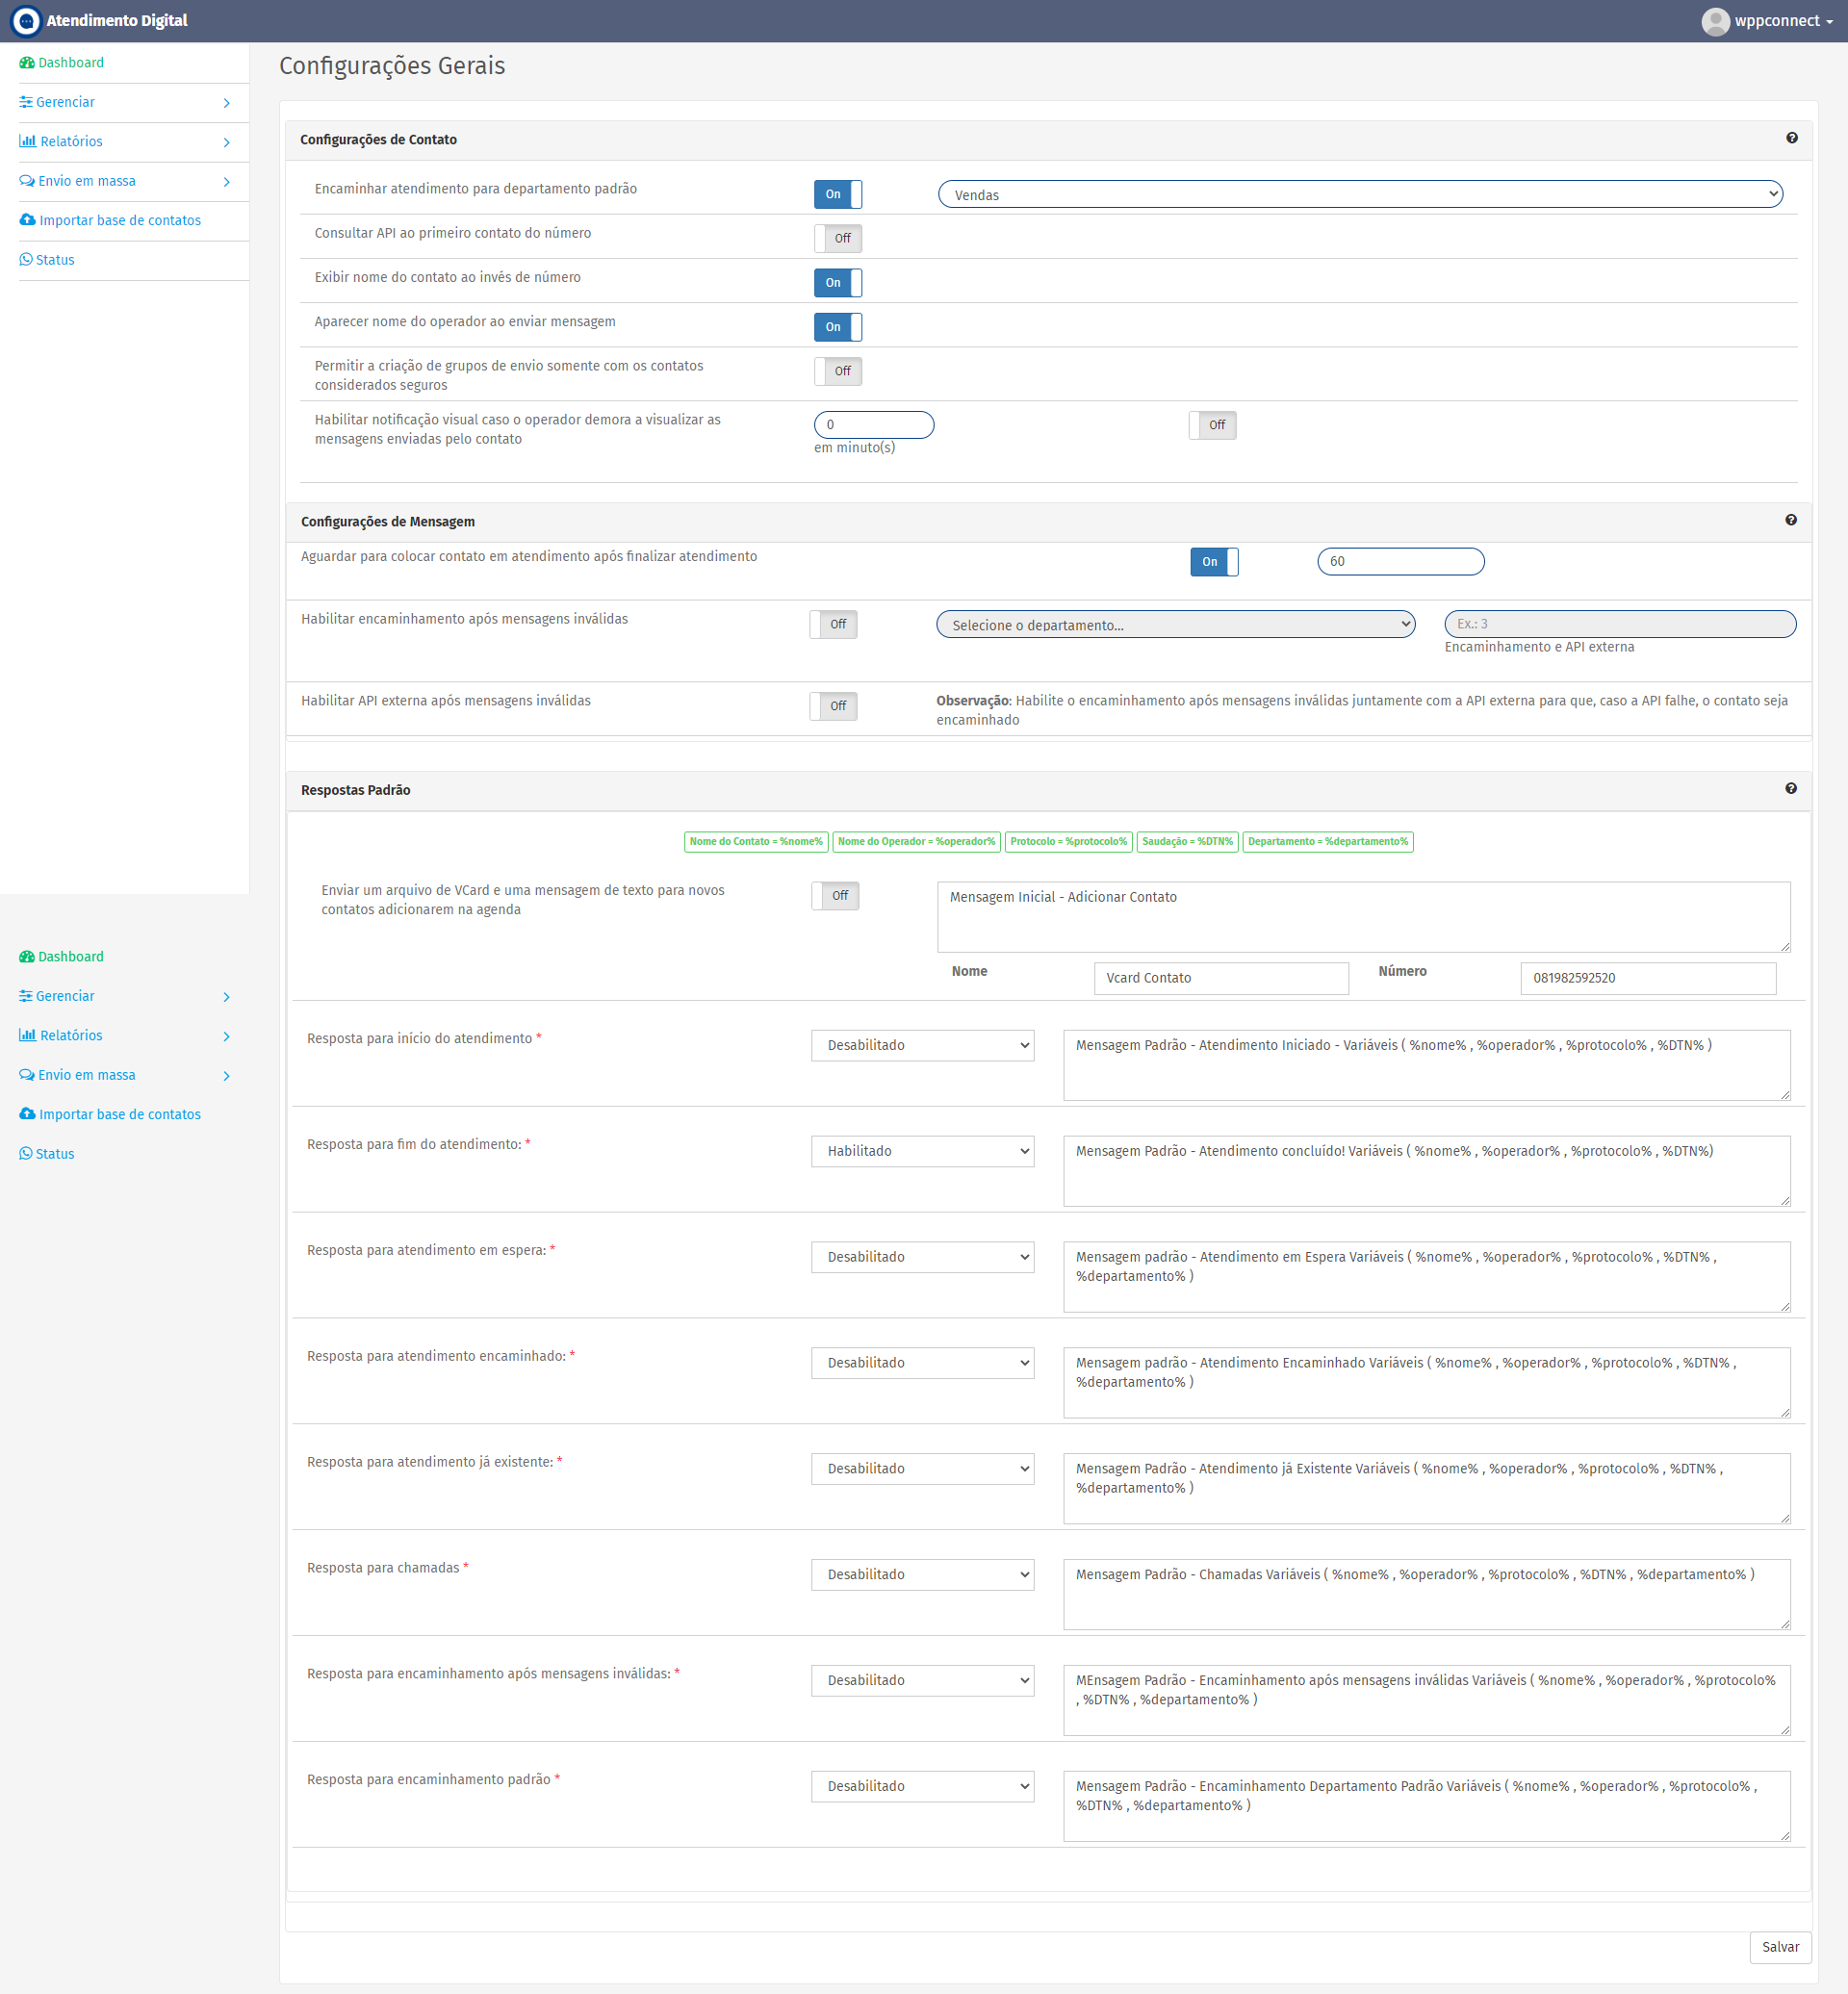This screenshot has height=1994, width=1848.
Task: Click the user avatar icon beside wppconnect
Action: (x=1715, y=21)
